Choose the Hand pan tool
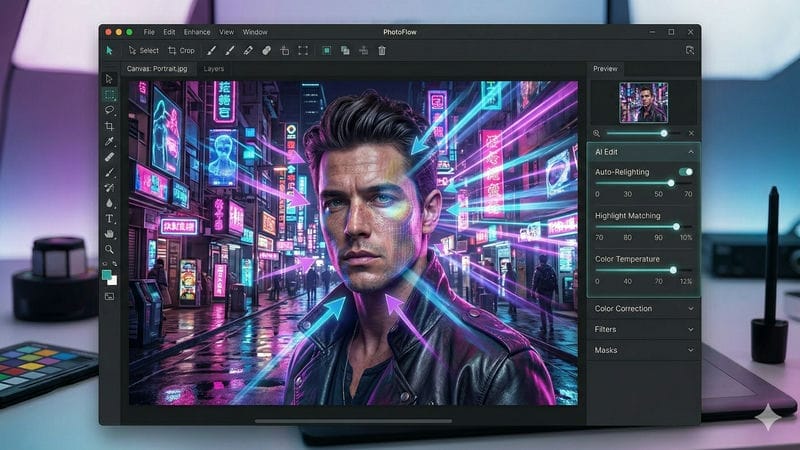The image size is (800, 450). pos(110,233)
